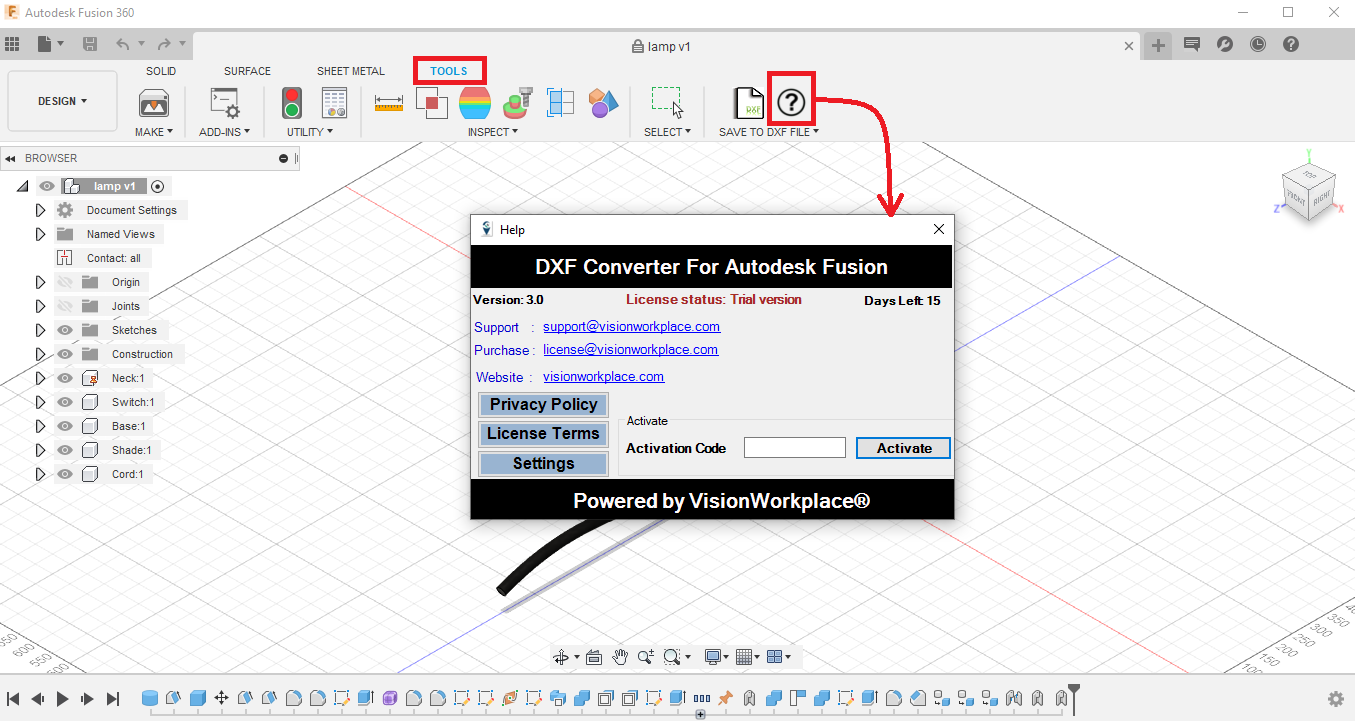Open Scripts and Add-Ins icon
This screenshot has height=721, width=1355.
pos(224,103)
